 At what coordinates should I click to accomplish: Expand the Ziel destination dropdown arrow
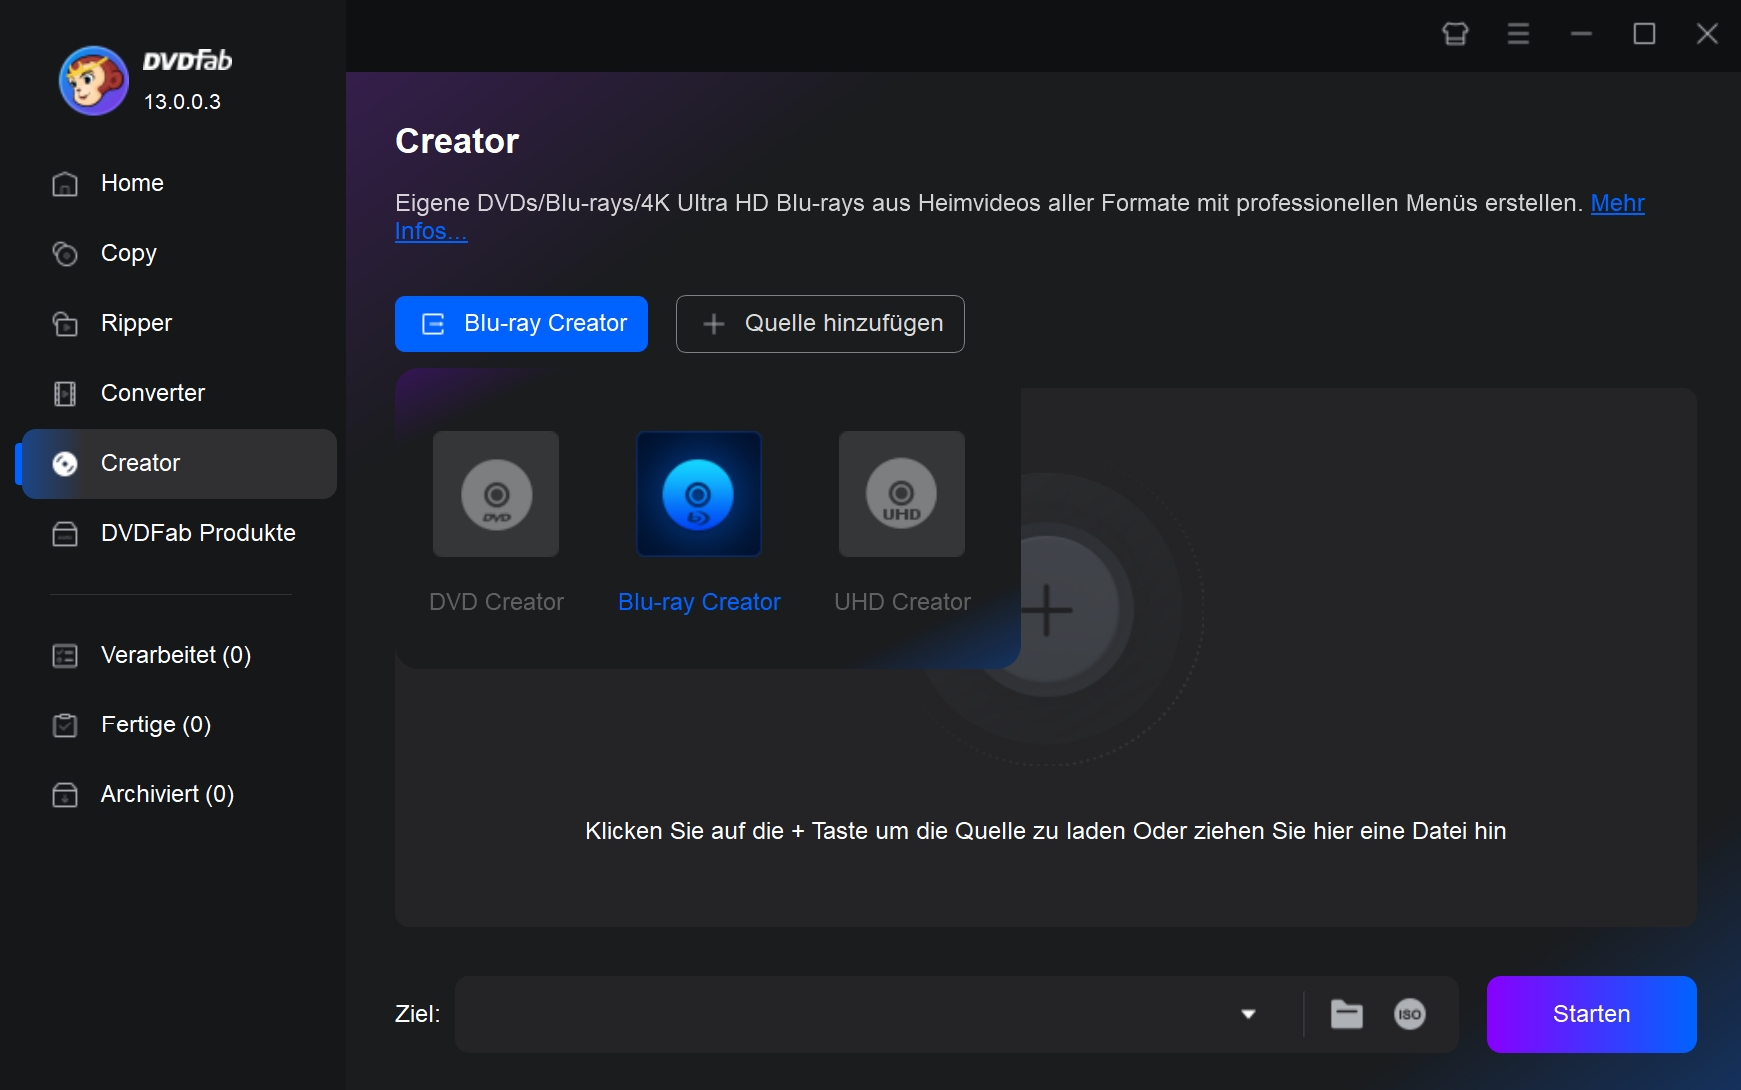coord(1248,1014)
